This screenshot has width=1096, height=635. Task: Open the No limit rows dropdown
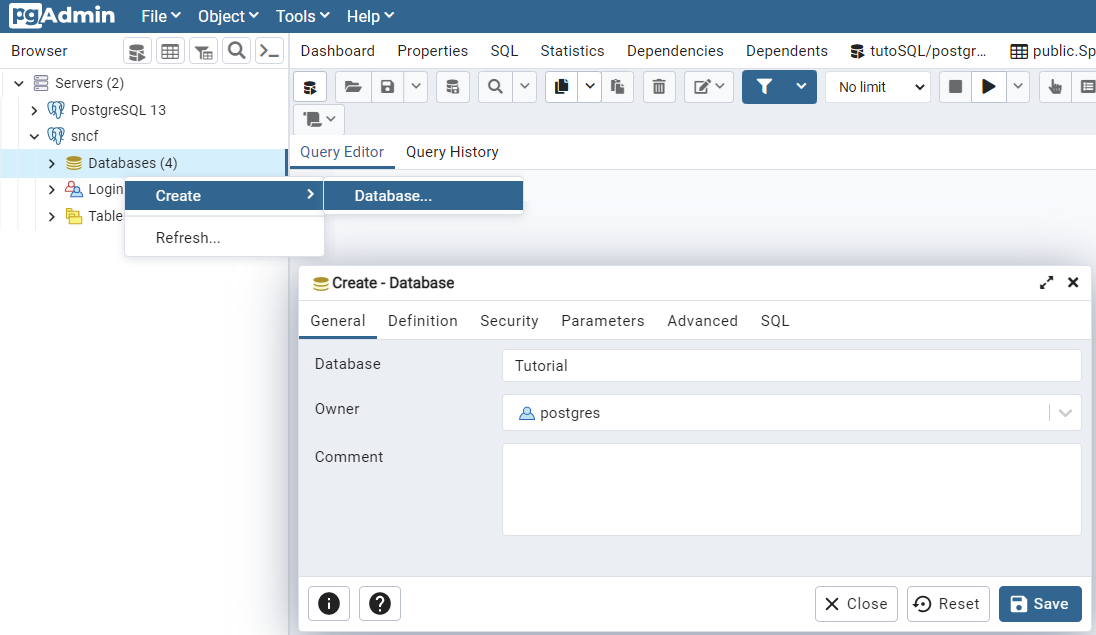[x=878, y=87]
